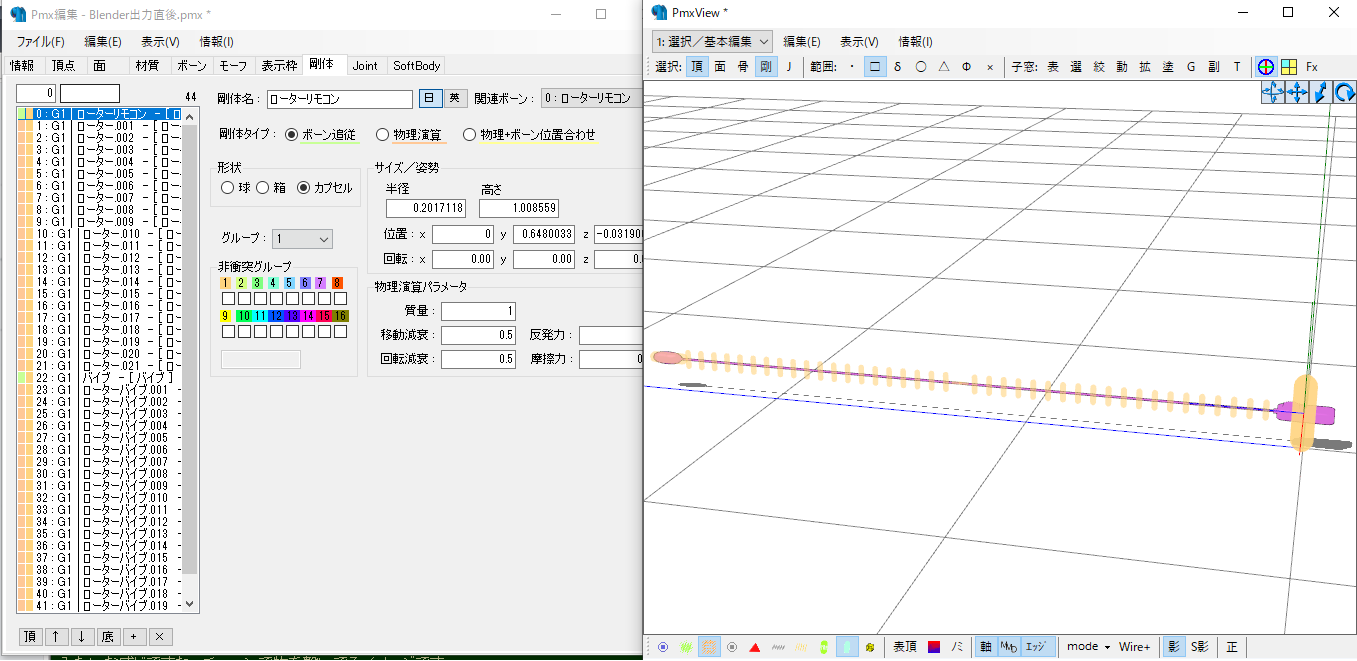Image resolution: width=1357 pixels, height=661 pixels.
Task: Select the 物理演算 rigid body type
Action: (383, 134)
